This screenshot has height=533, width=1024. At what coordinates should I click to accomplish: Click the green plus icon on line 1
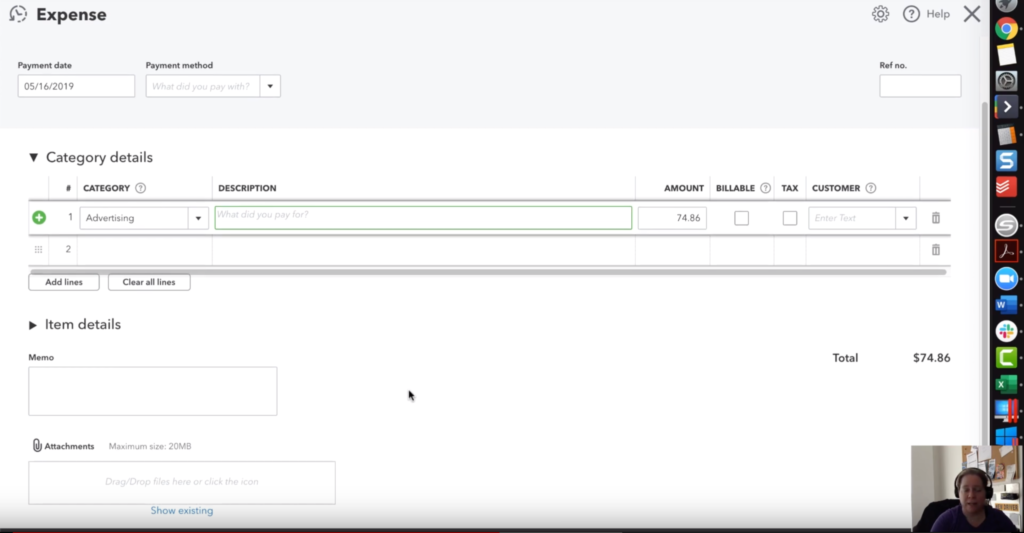(x=39, y=218)
